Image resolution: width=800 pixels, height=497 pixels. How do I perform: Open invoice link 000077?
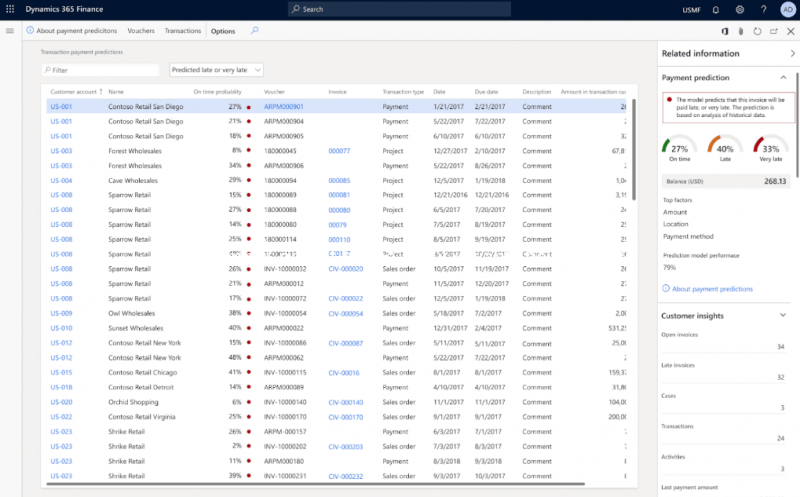(x=339, y=151)
